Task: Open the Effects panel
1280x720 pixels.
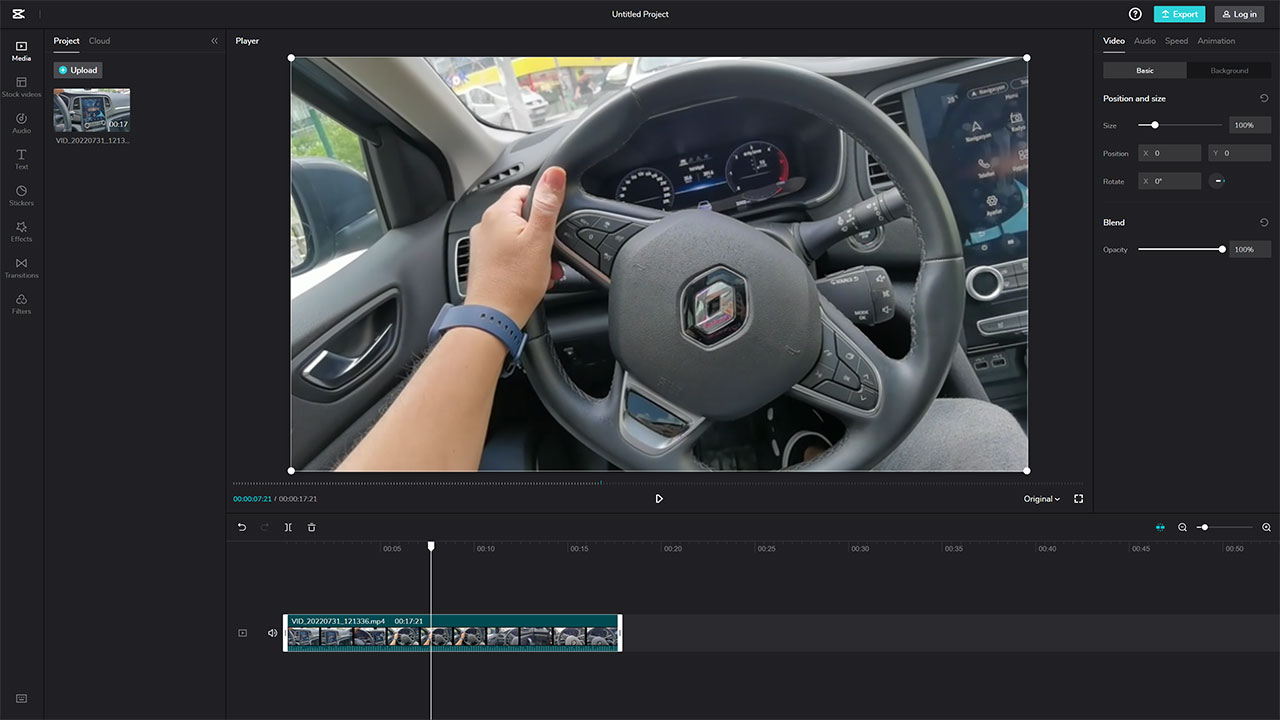Action: pyautogui.click(x=21, y=231)
